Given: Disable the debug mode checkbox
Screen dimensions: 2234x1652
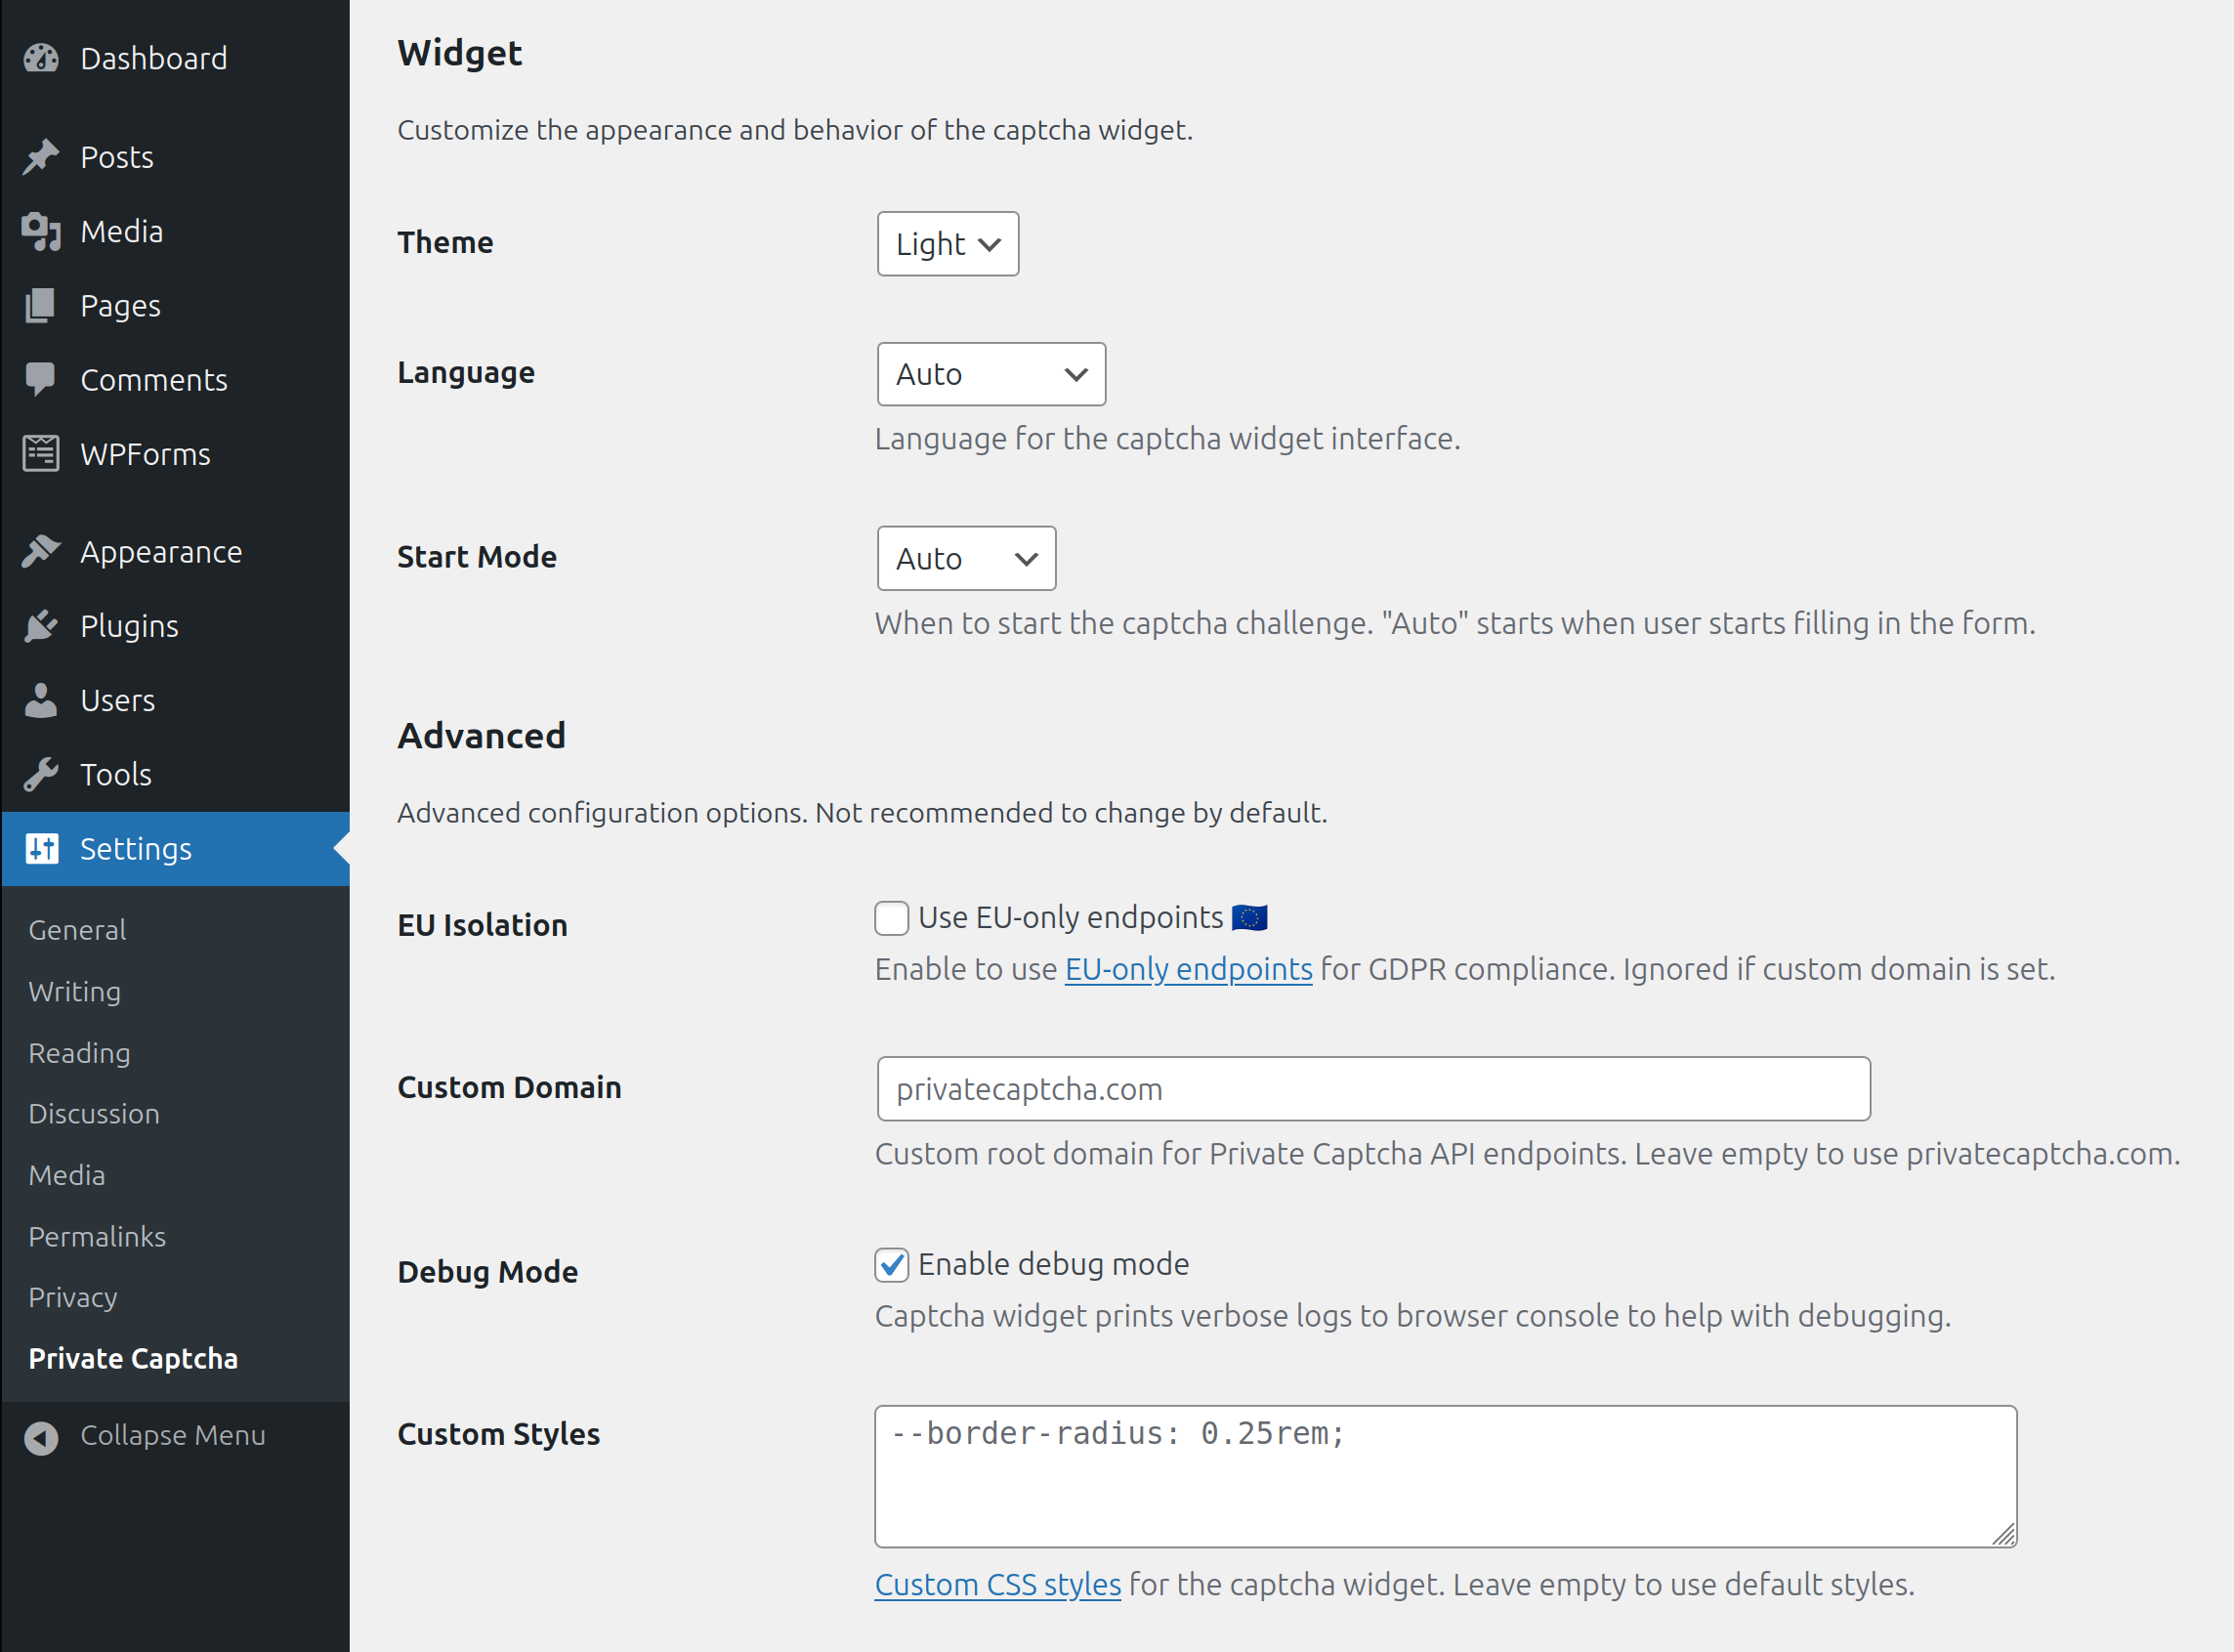Looking at the screenshot, I should tap(890, 1264).
